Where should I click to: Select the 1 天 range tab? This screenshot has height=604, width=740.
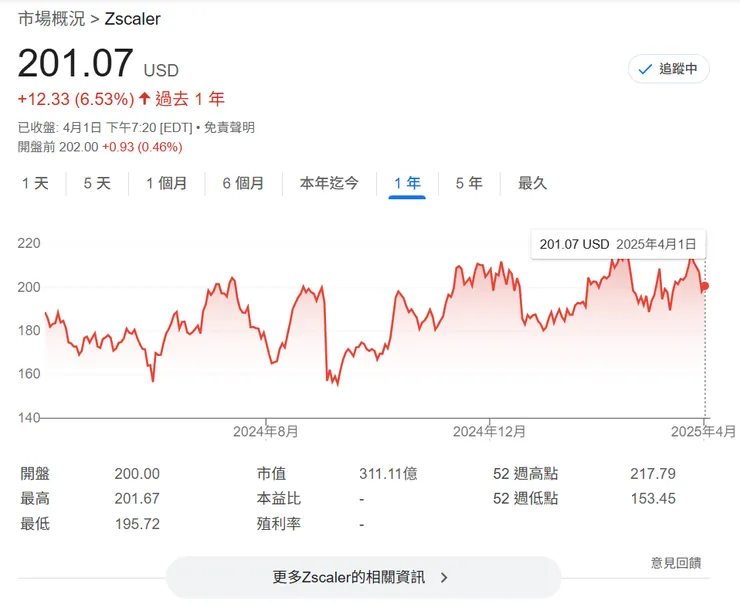click(x=35, y=183)
